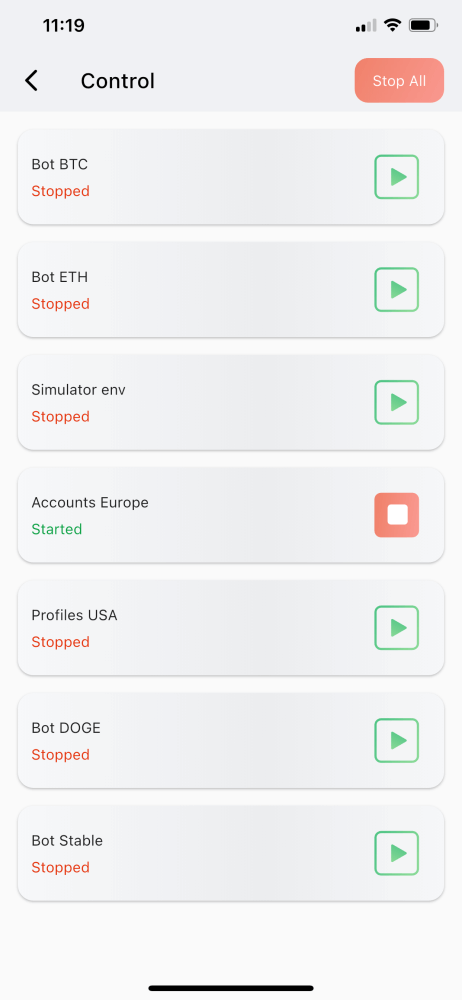Tap the Started status of Accounts Europe
462x1000 pixels.
pos(57,529)
